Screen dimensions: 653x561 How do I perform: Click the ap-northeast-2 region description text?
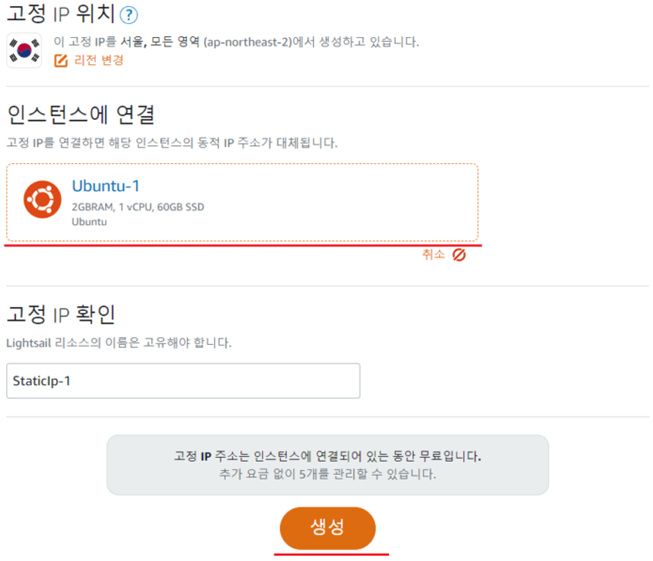coord(236,42)
